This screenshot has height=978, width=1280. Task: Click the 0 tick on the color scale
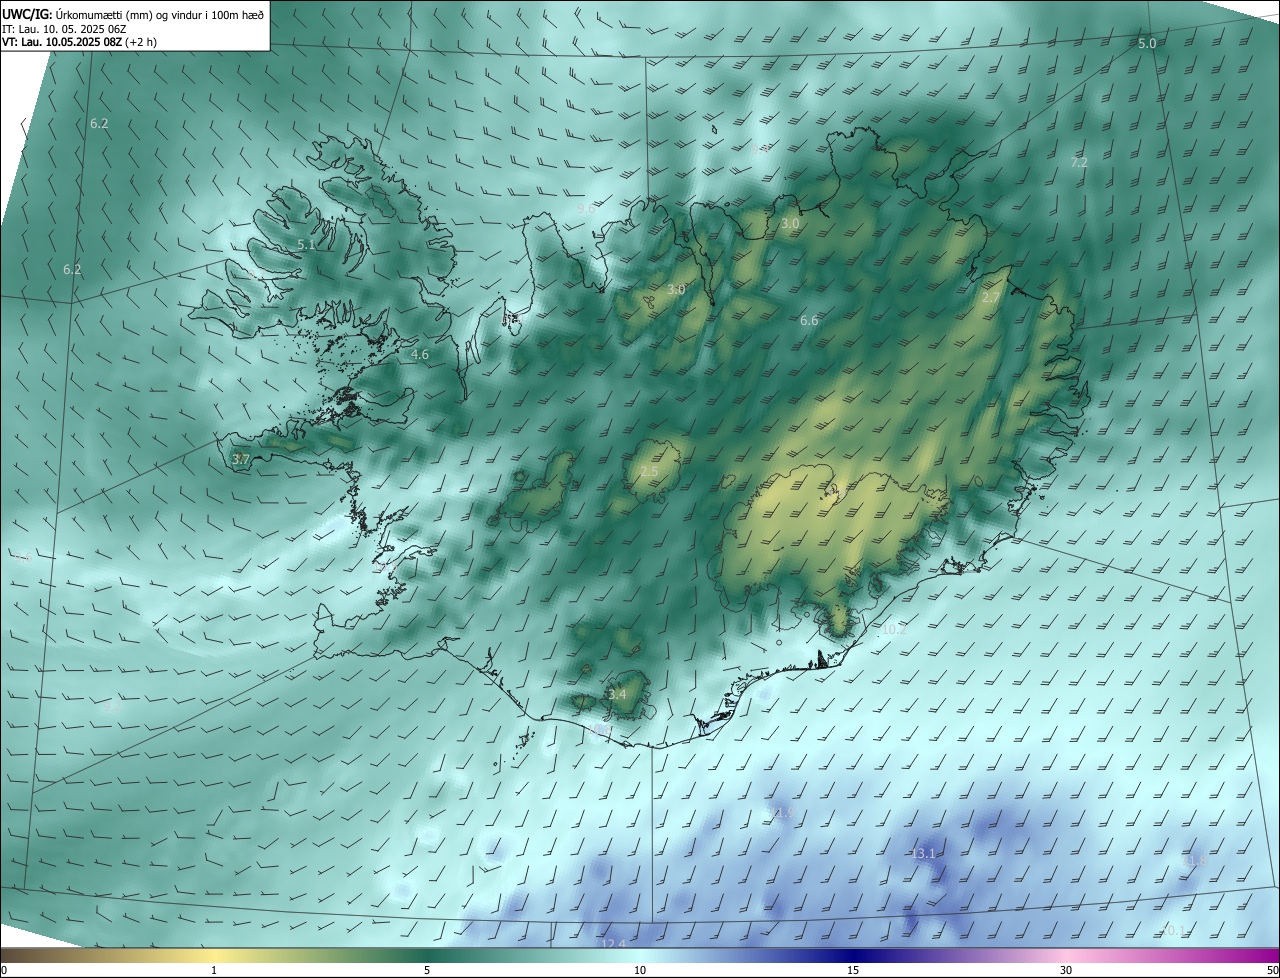pyautogui.click(x=4, y=970)
